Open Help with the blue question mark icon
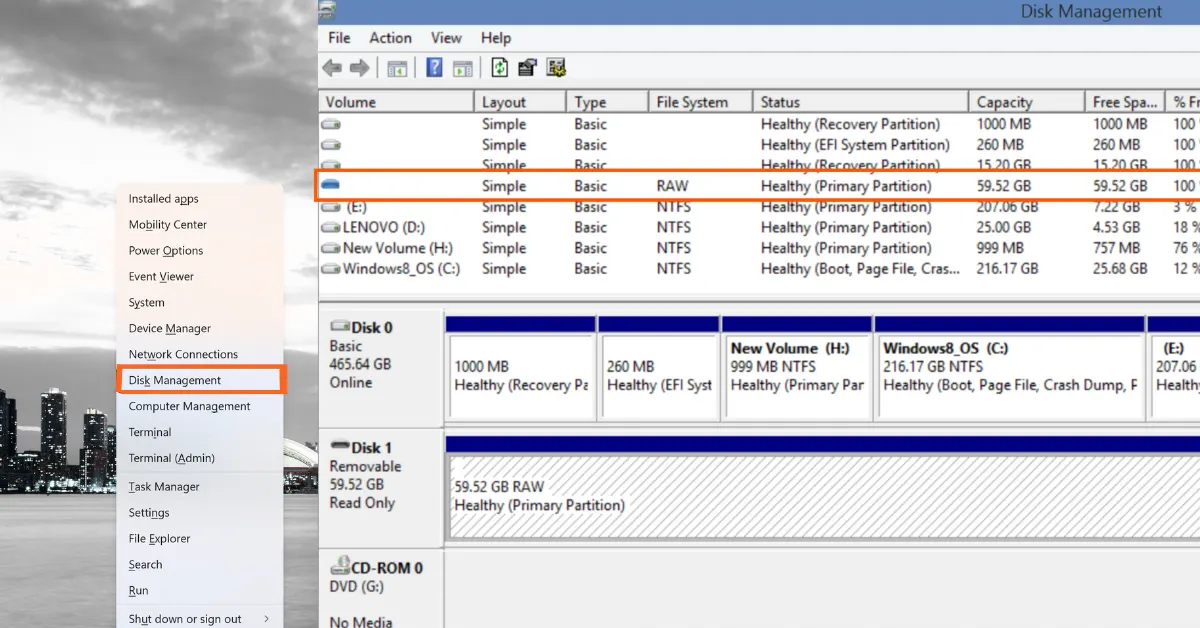 point(434,68)
